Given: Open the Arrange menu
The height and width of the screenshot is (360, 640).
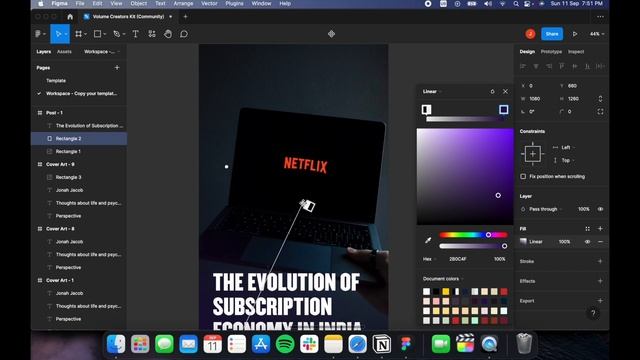Looking at the screenshot, I should (183, 3).
